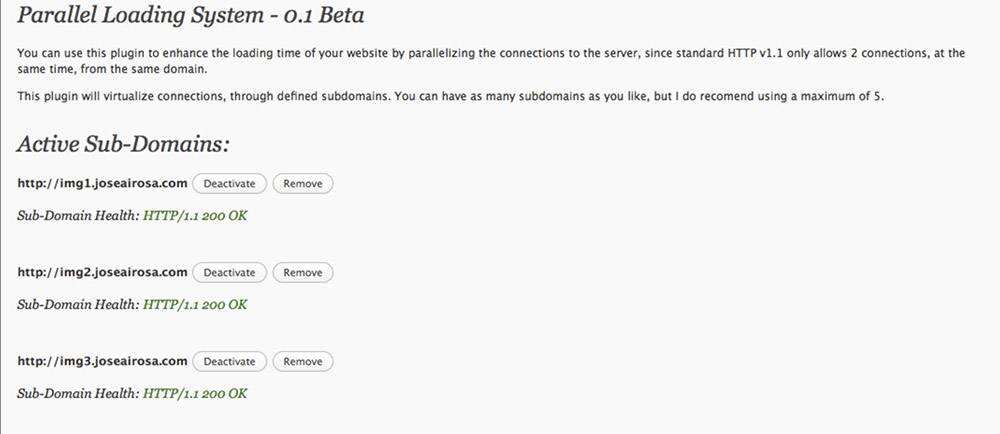Click the http://img1.joseairosa.com URL text
The height and width of the screenshot is (434, 1000).
click(103, 183)
